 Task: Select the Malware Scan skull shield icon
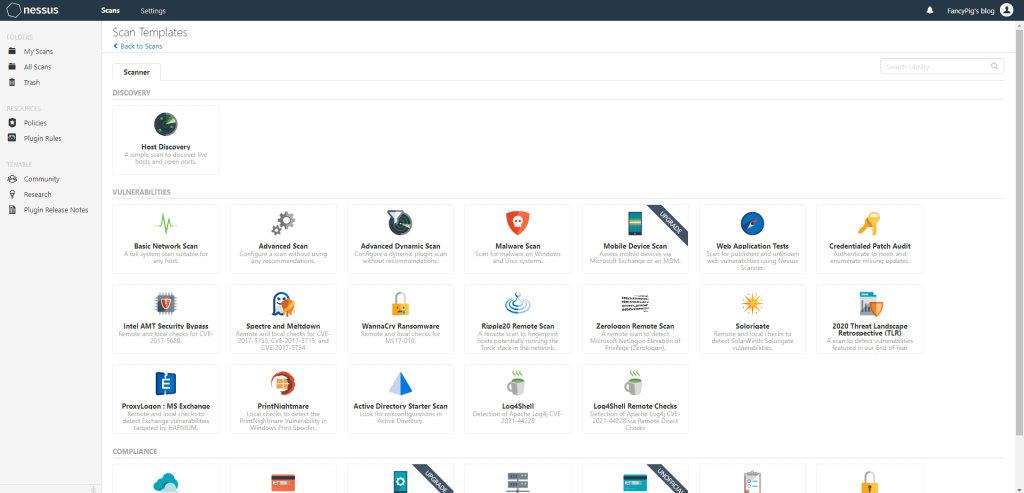pyautogui.click(x=517, y=223)
